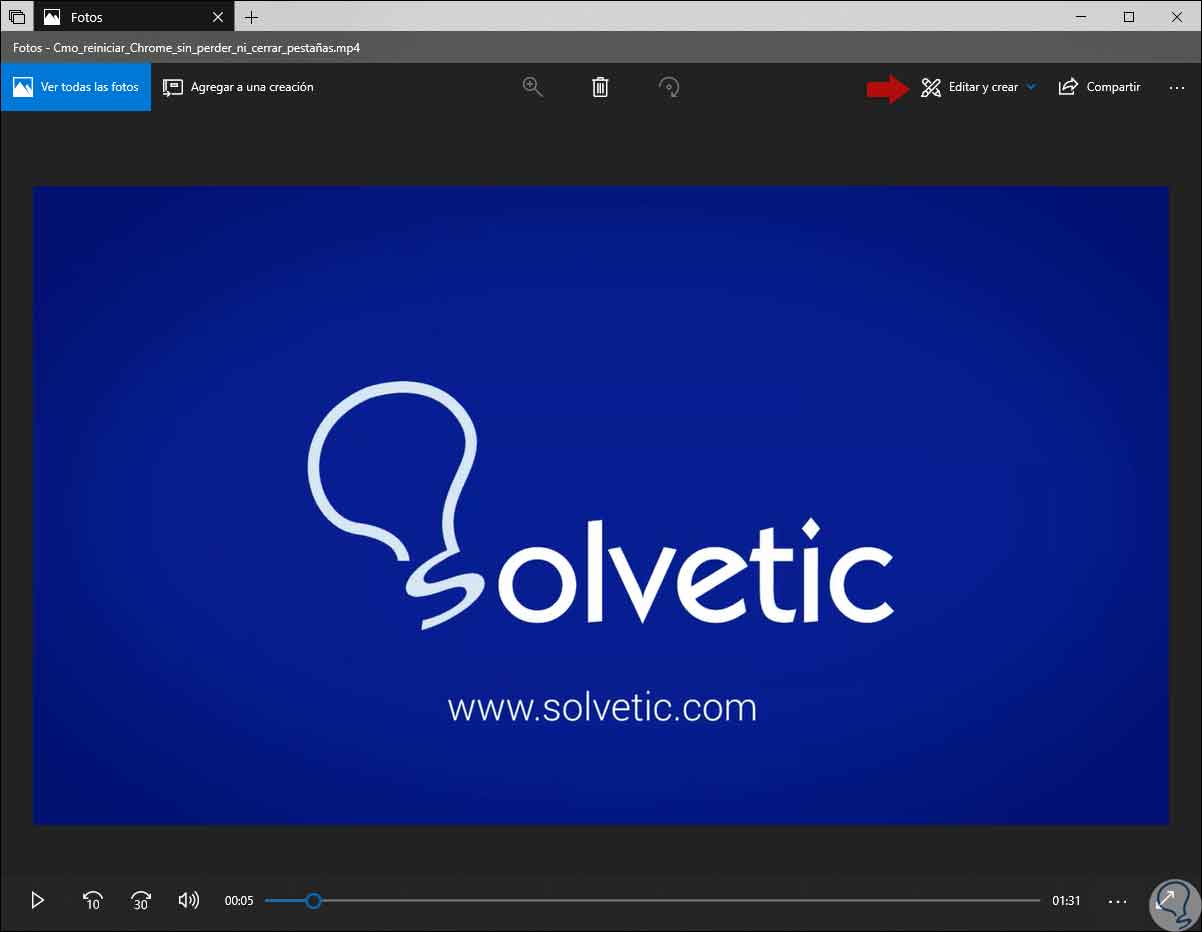Open top toolbar more options ellipsis
Screen dimensions: 1202x932
pos(1176,87)
